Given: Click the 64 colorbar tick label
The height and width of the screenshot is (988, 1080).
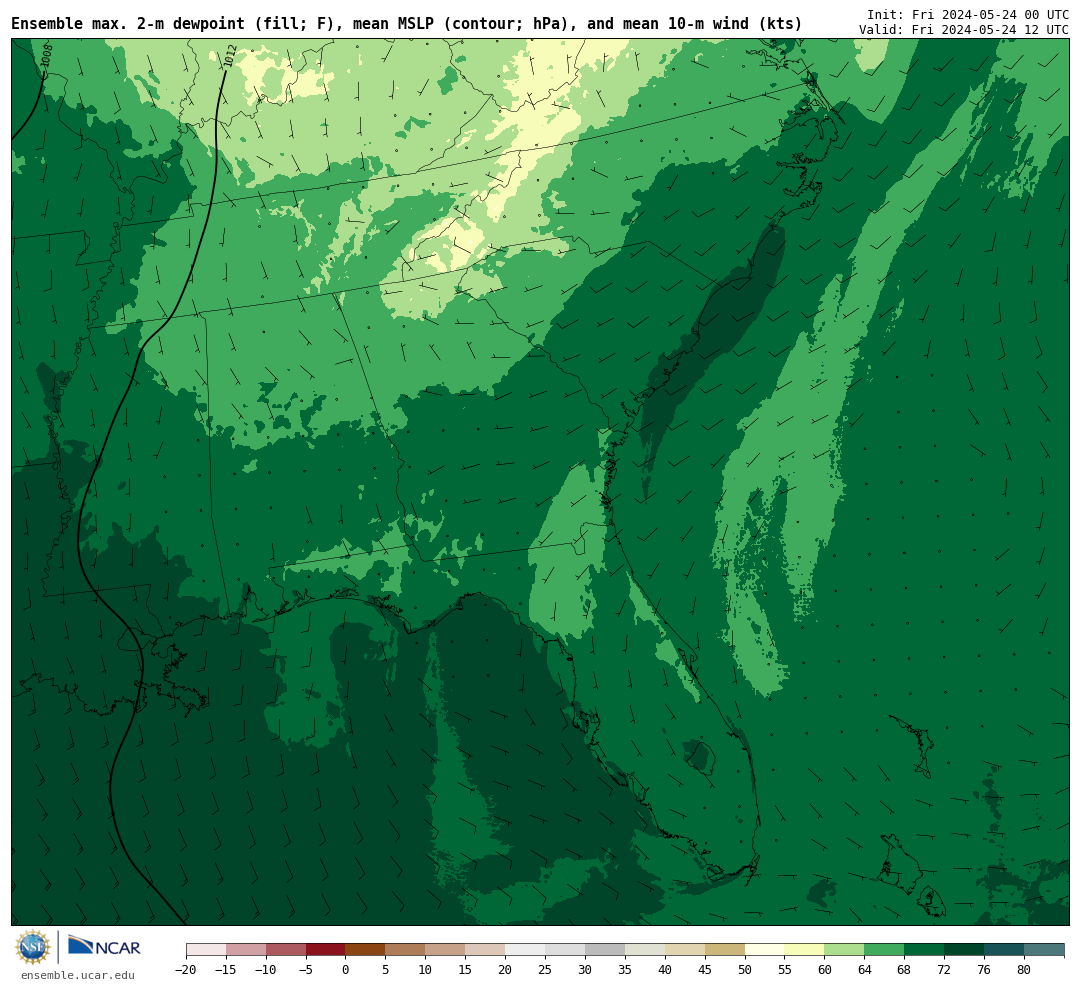Looking at the screenshot, I should coord(864,970).
